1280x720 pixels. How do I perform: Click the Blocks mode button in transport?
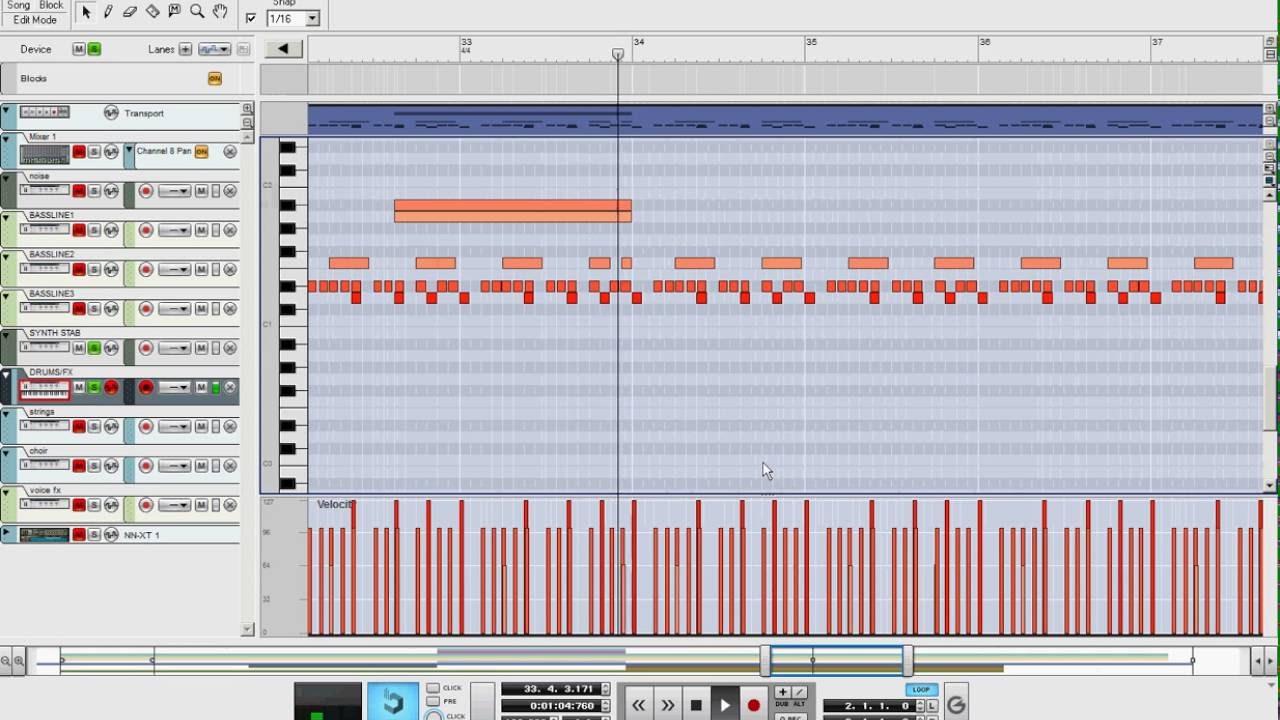coord(393,702)
